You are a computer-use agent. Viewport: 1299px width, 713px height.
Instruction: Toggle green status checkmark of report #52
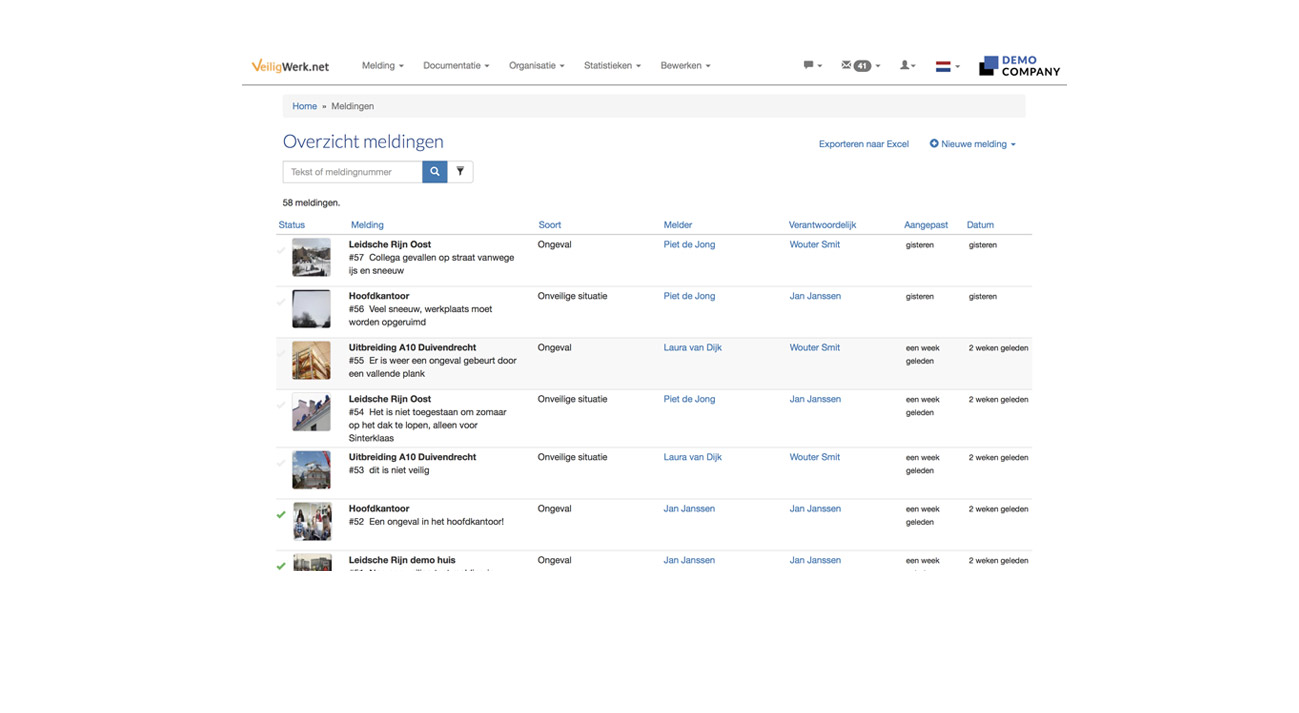[281, 515]
